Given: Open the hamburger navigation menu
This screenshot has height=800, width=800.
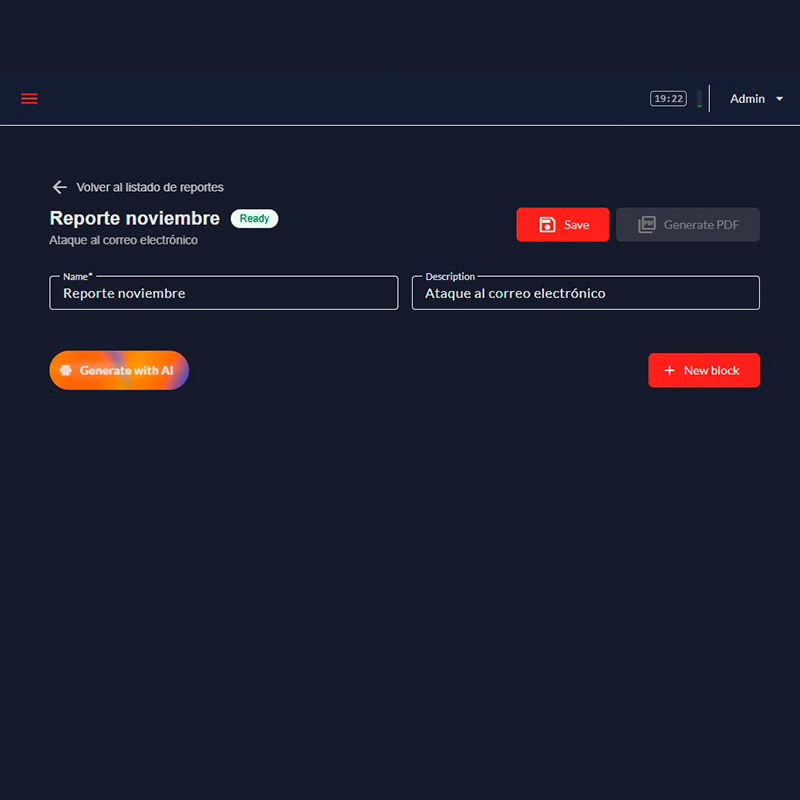Looking at the screenshot, I should coord(29,98).
